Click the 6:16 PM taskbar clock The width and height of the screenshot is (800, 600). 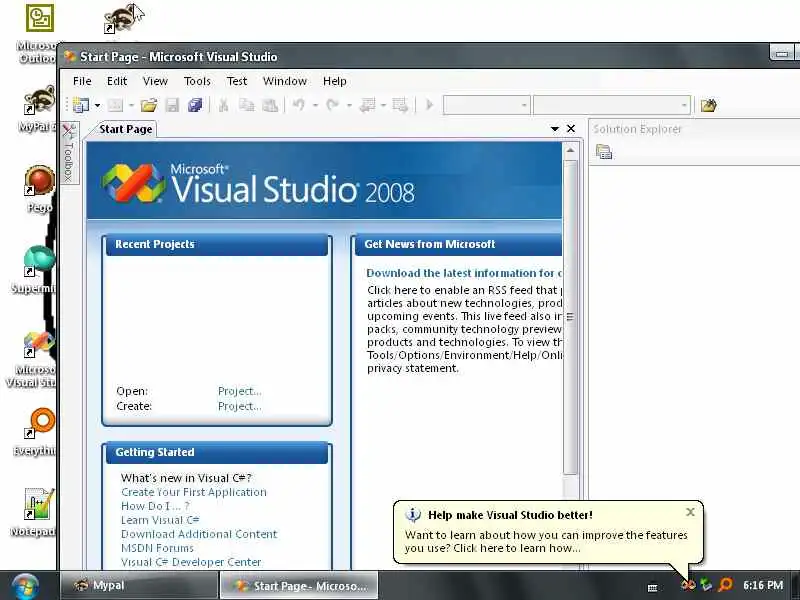pyautogui.click(x=763, y=585)
